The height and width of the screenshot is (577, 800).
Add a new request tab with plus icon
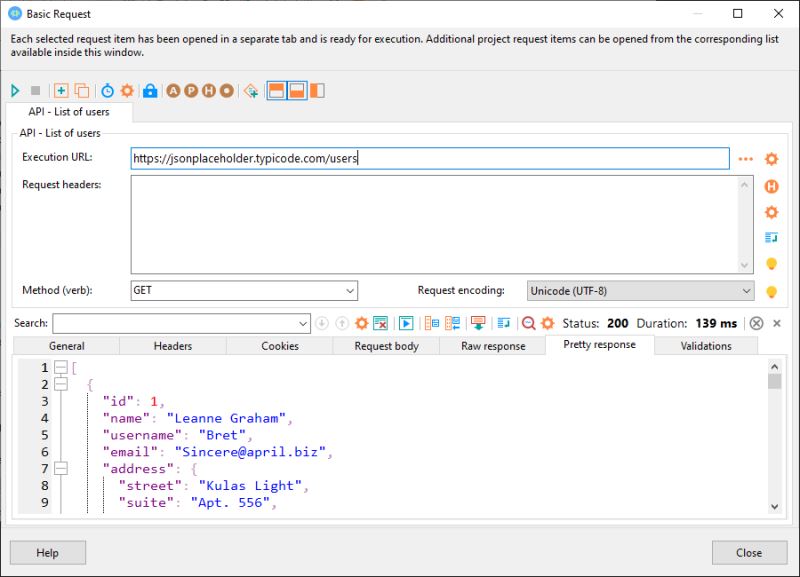[x=61, y=91]
